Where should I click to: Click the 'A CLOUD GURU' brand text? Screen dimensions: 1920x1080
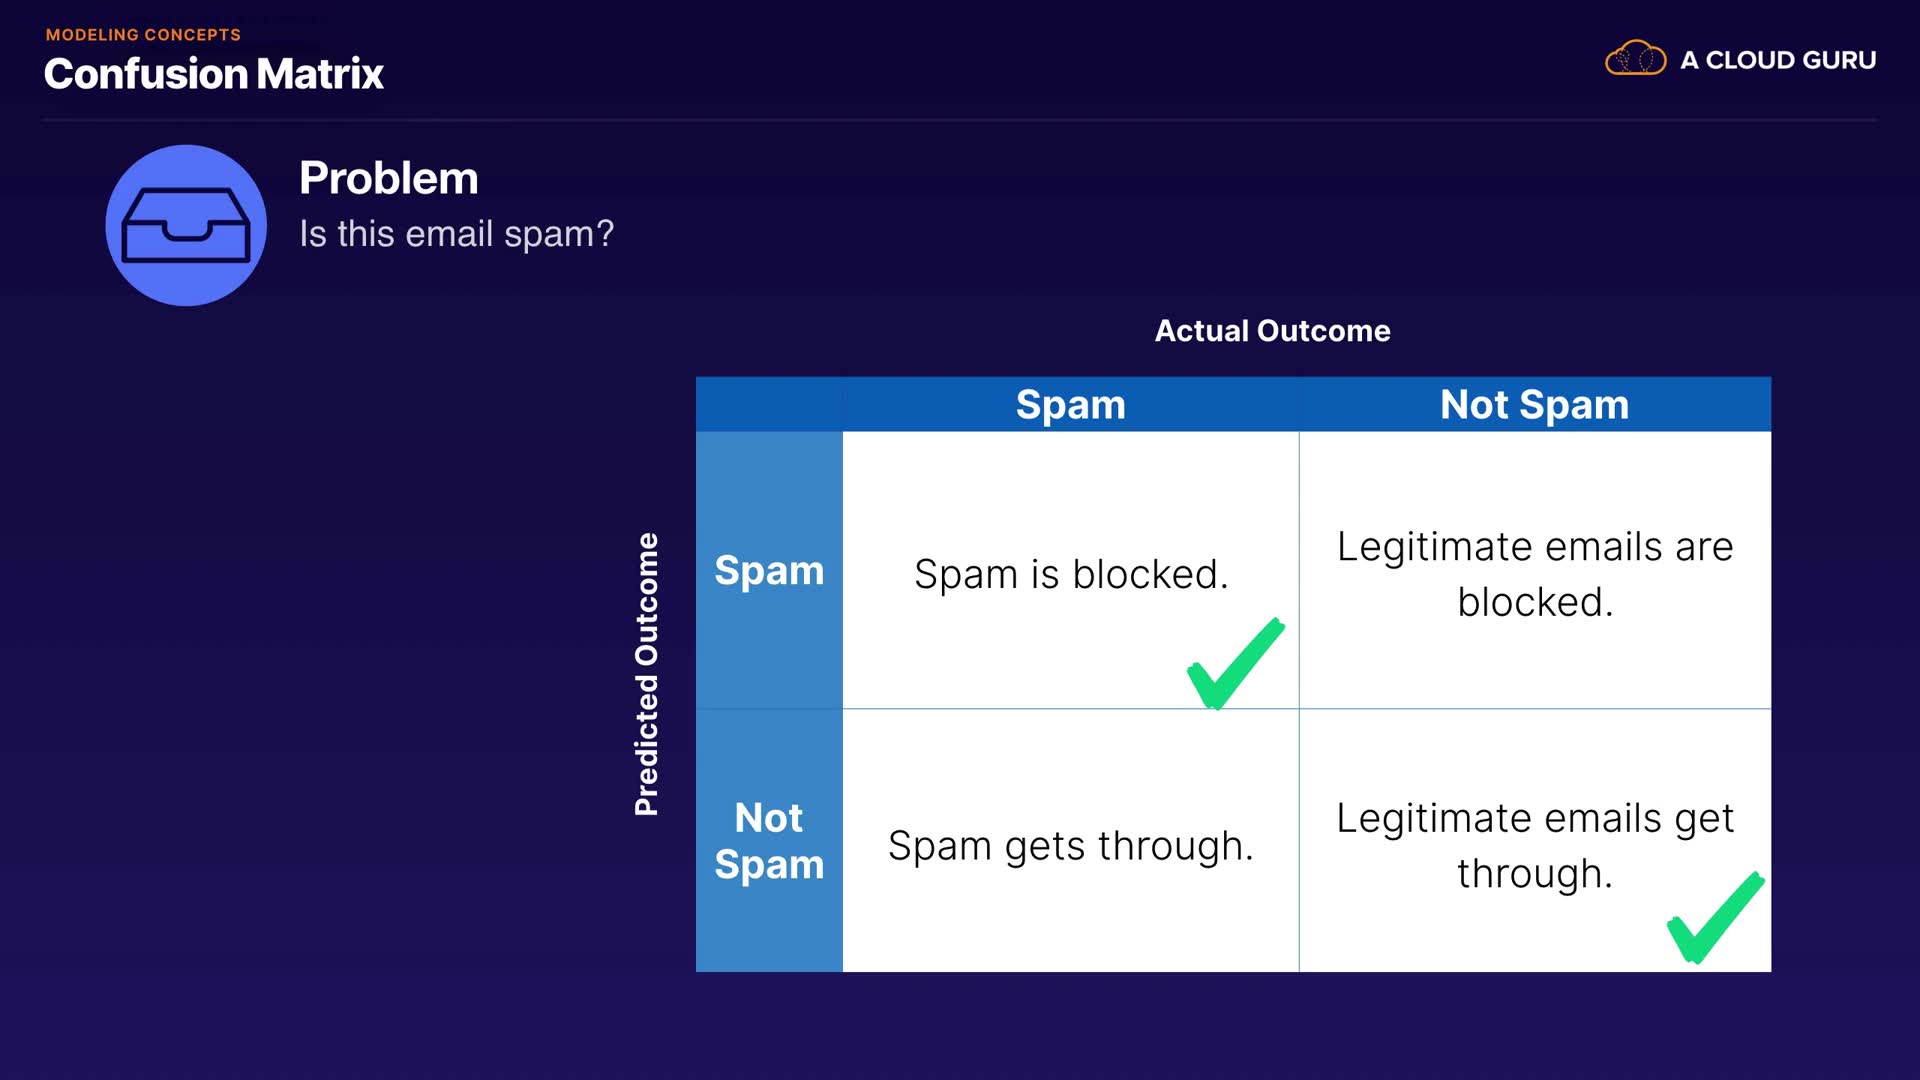[1777, 60]
